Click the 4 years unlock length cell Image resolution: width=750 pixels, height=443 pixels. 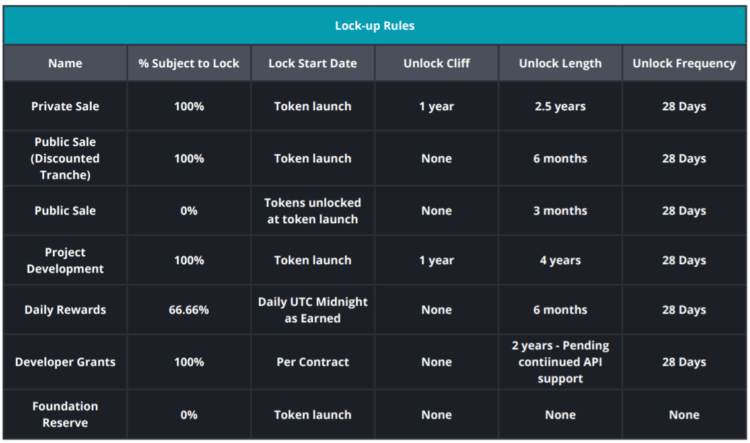[x=560, y=260]
